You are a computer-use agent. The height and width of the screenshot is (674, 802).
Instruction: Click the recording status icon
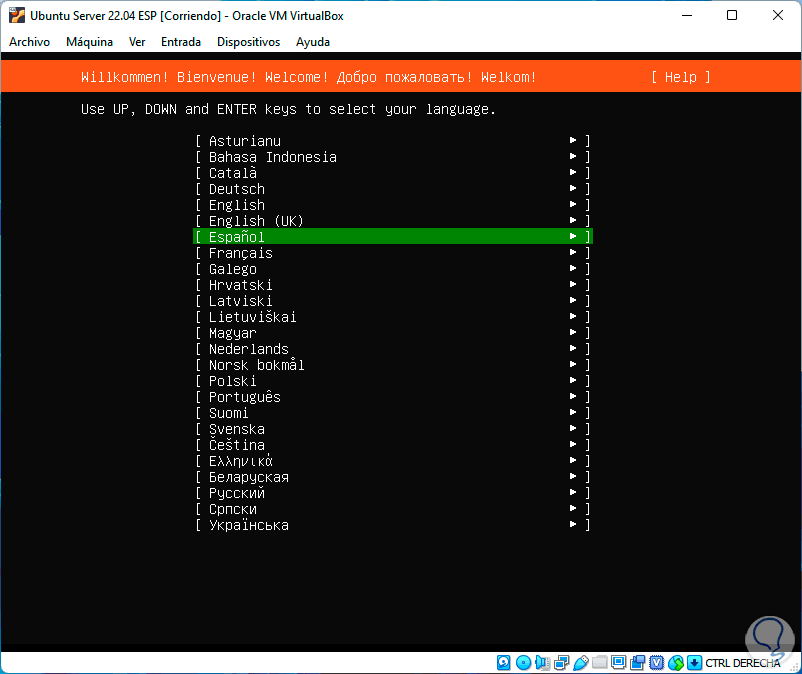click(637, 663)
